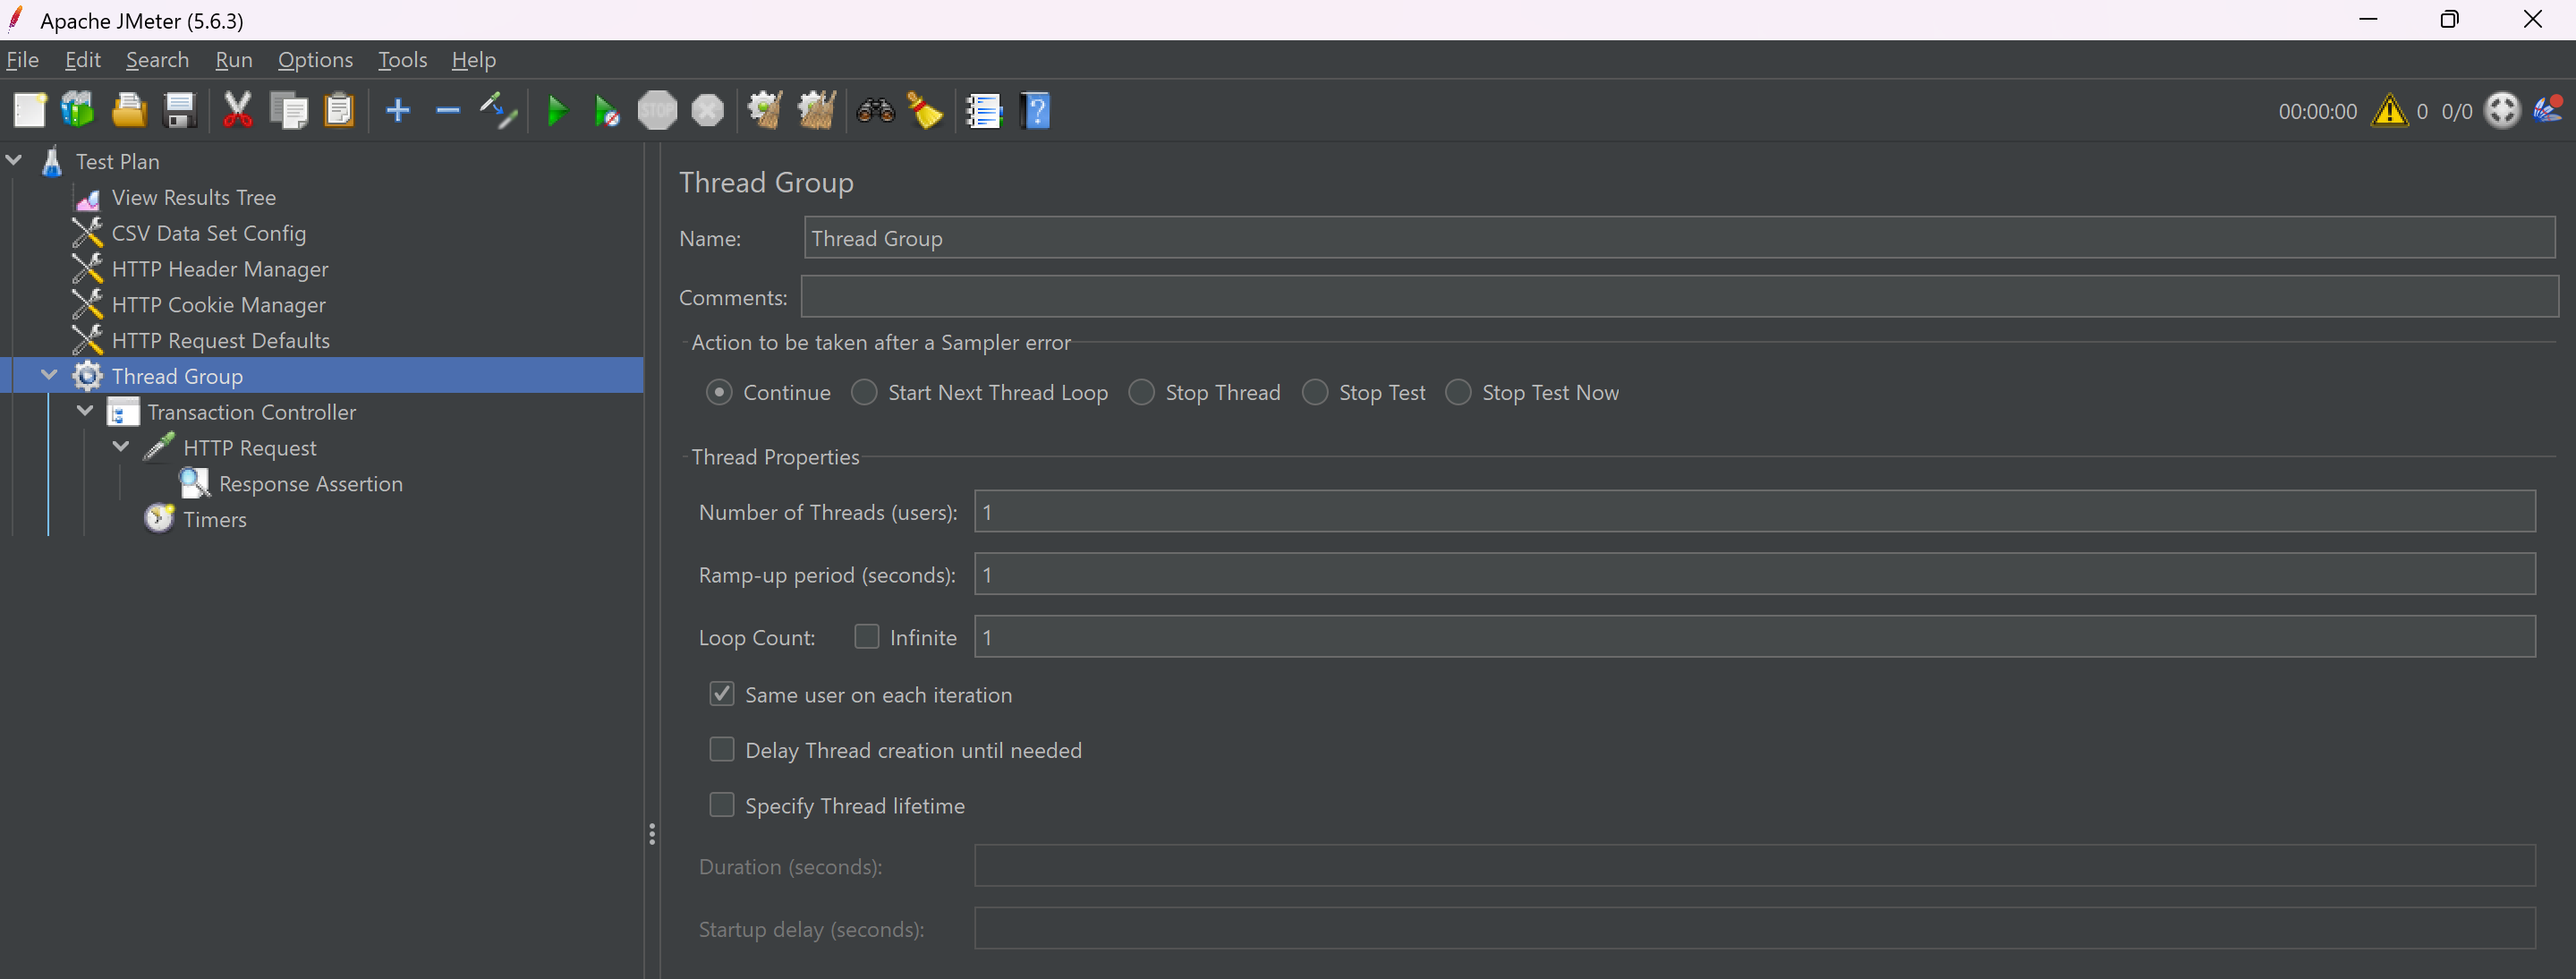Enable the Infinite loop checkbox
This screenshot has height=979, width=2576.
coord(866,637)
